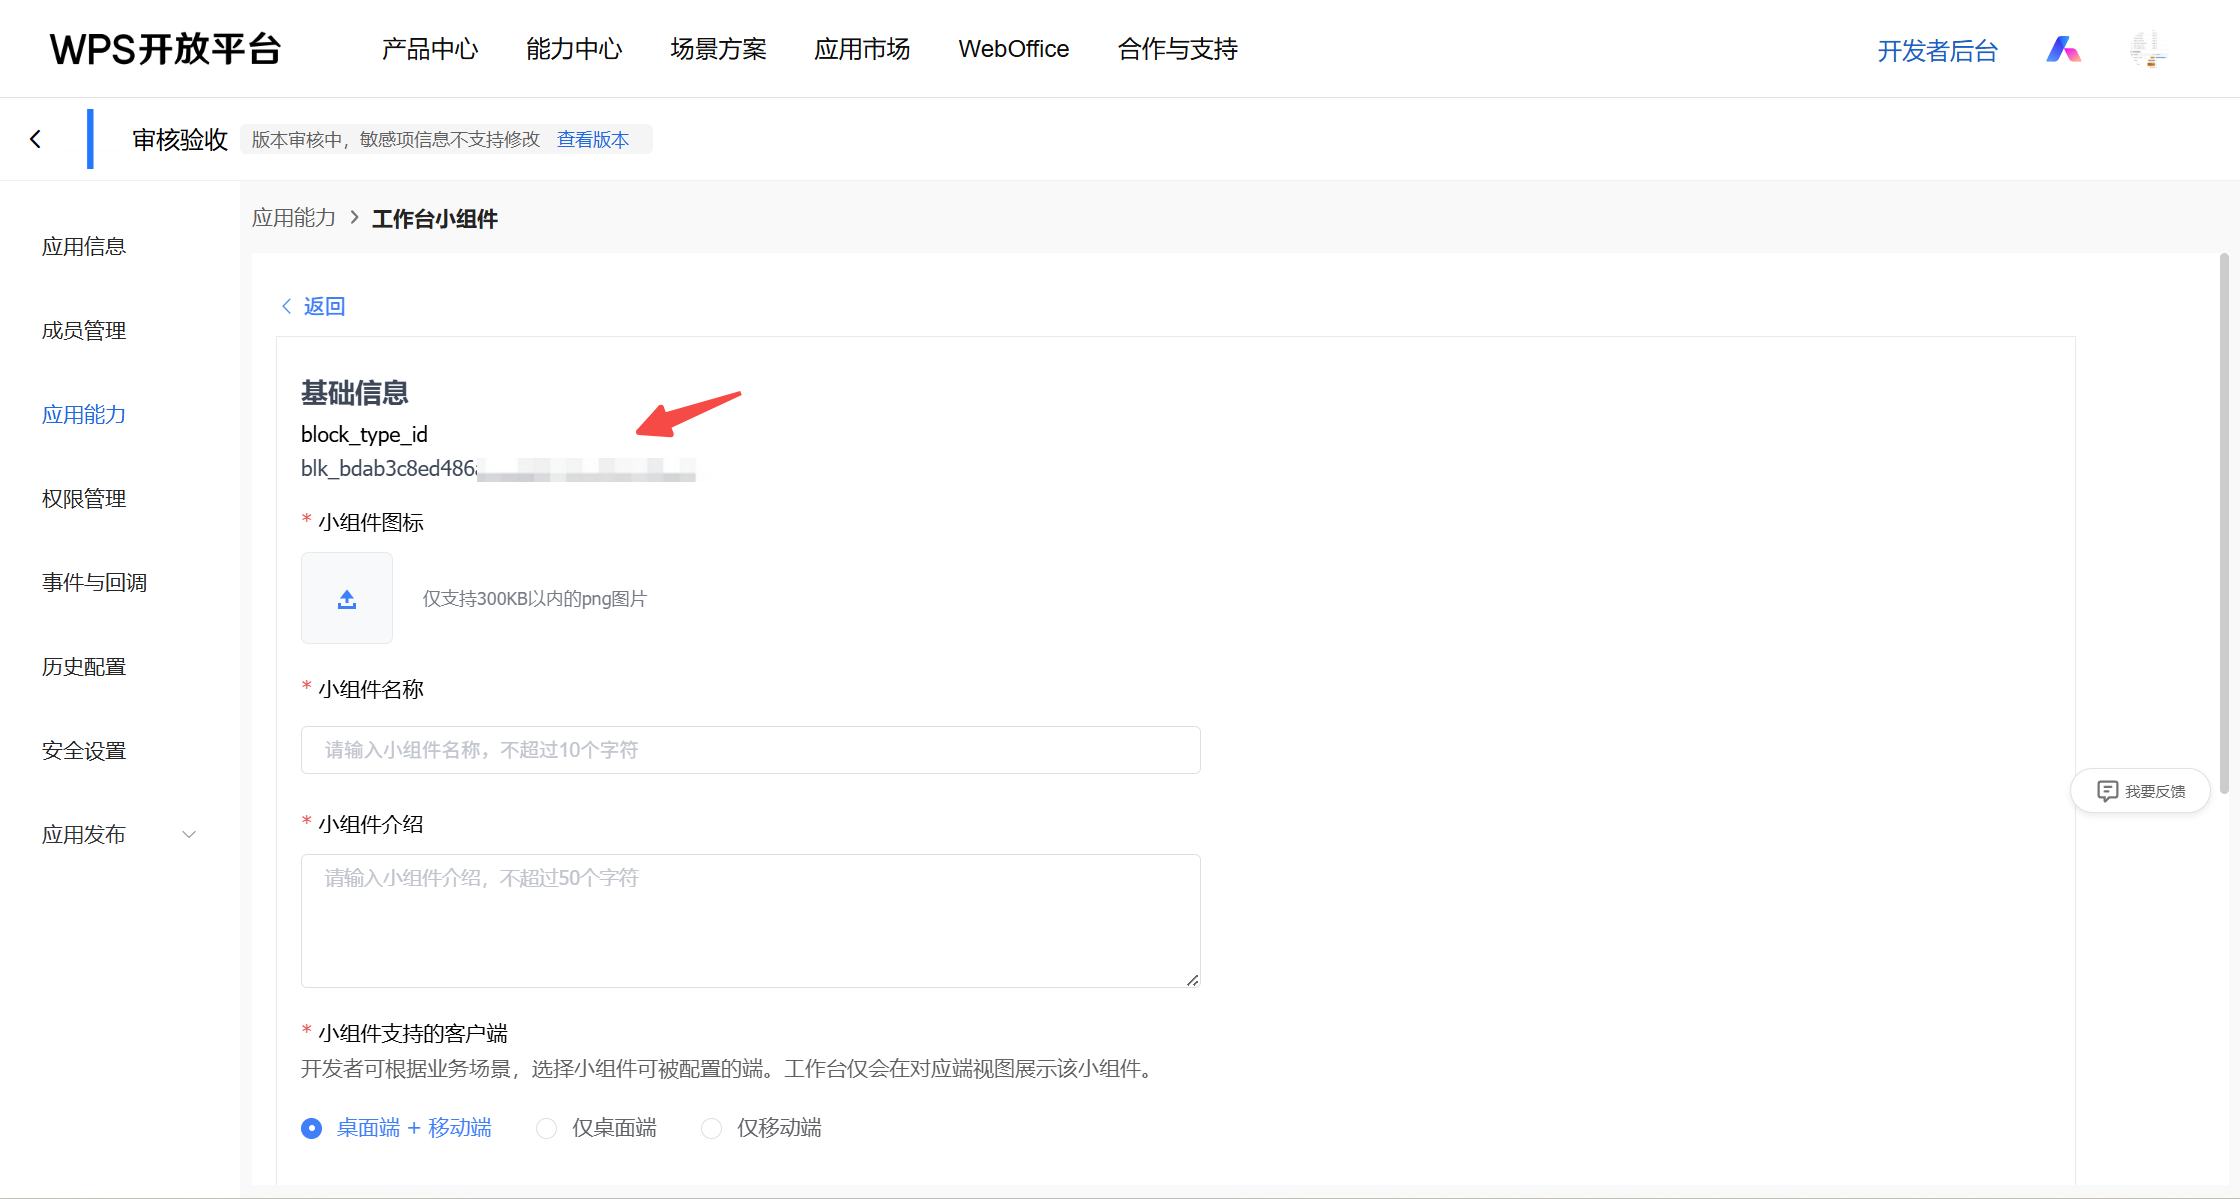Image resolution: width=2240 pixels, height=1199 pixels.
Task: Click the back arrow beside 审核验收
Action: coord(36,139)
